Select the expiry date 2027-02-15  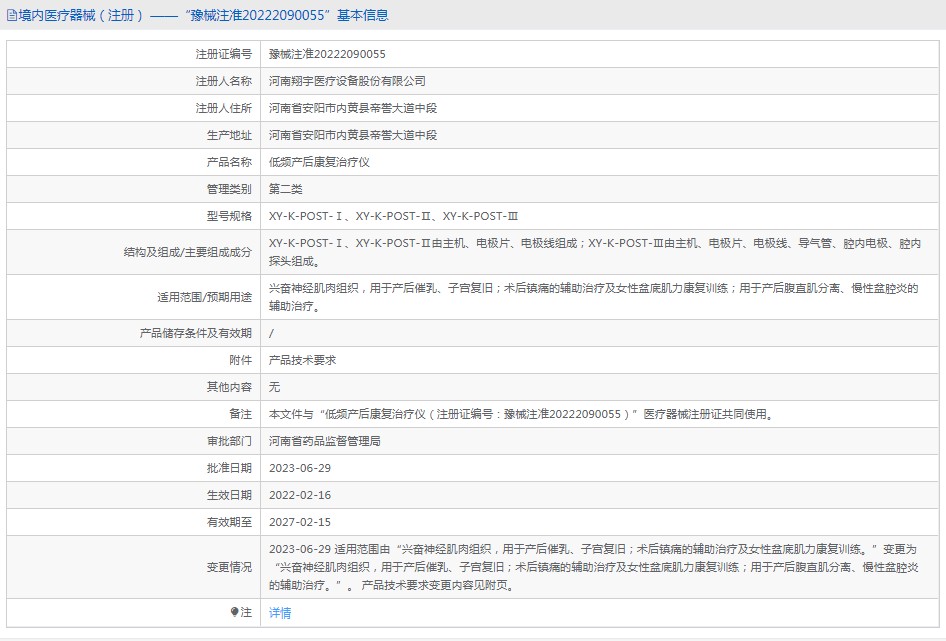(300, 522)
